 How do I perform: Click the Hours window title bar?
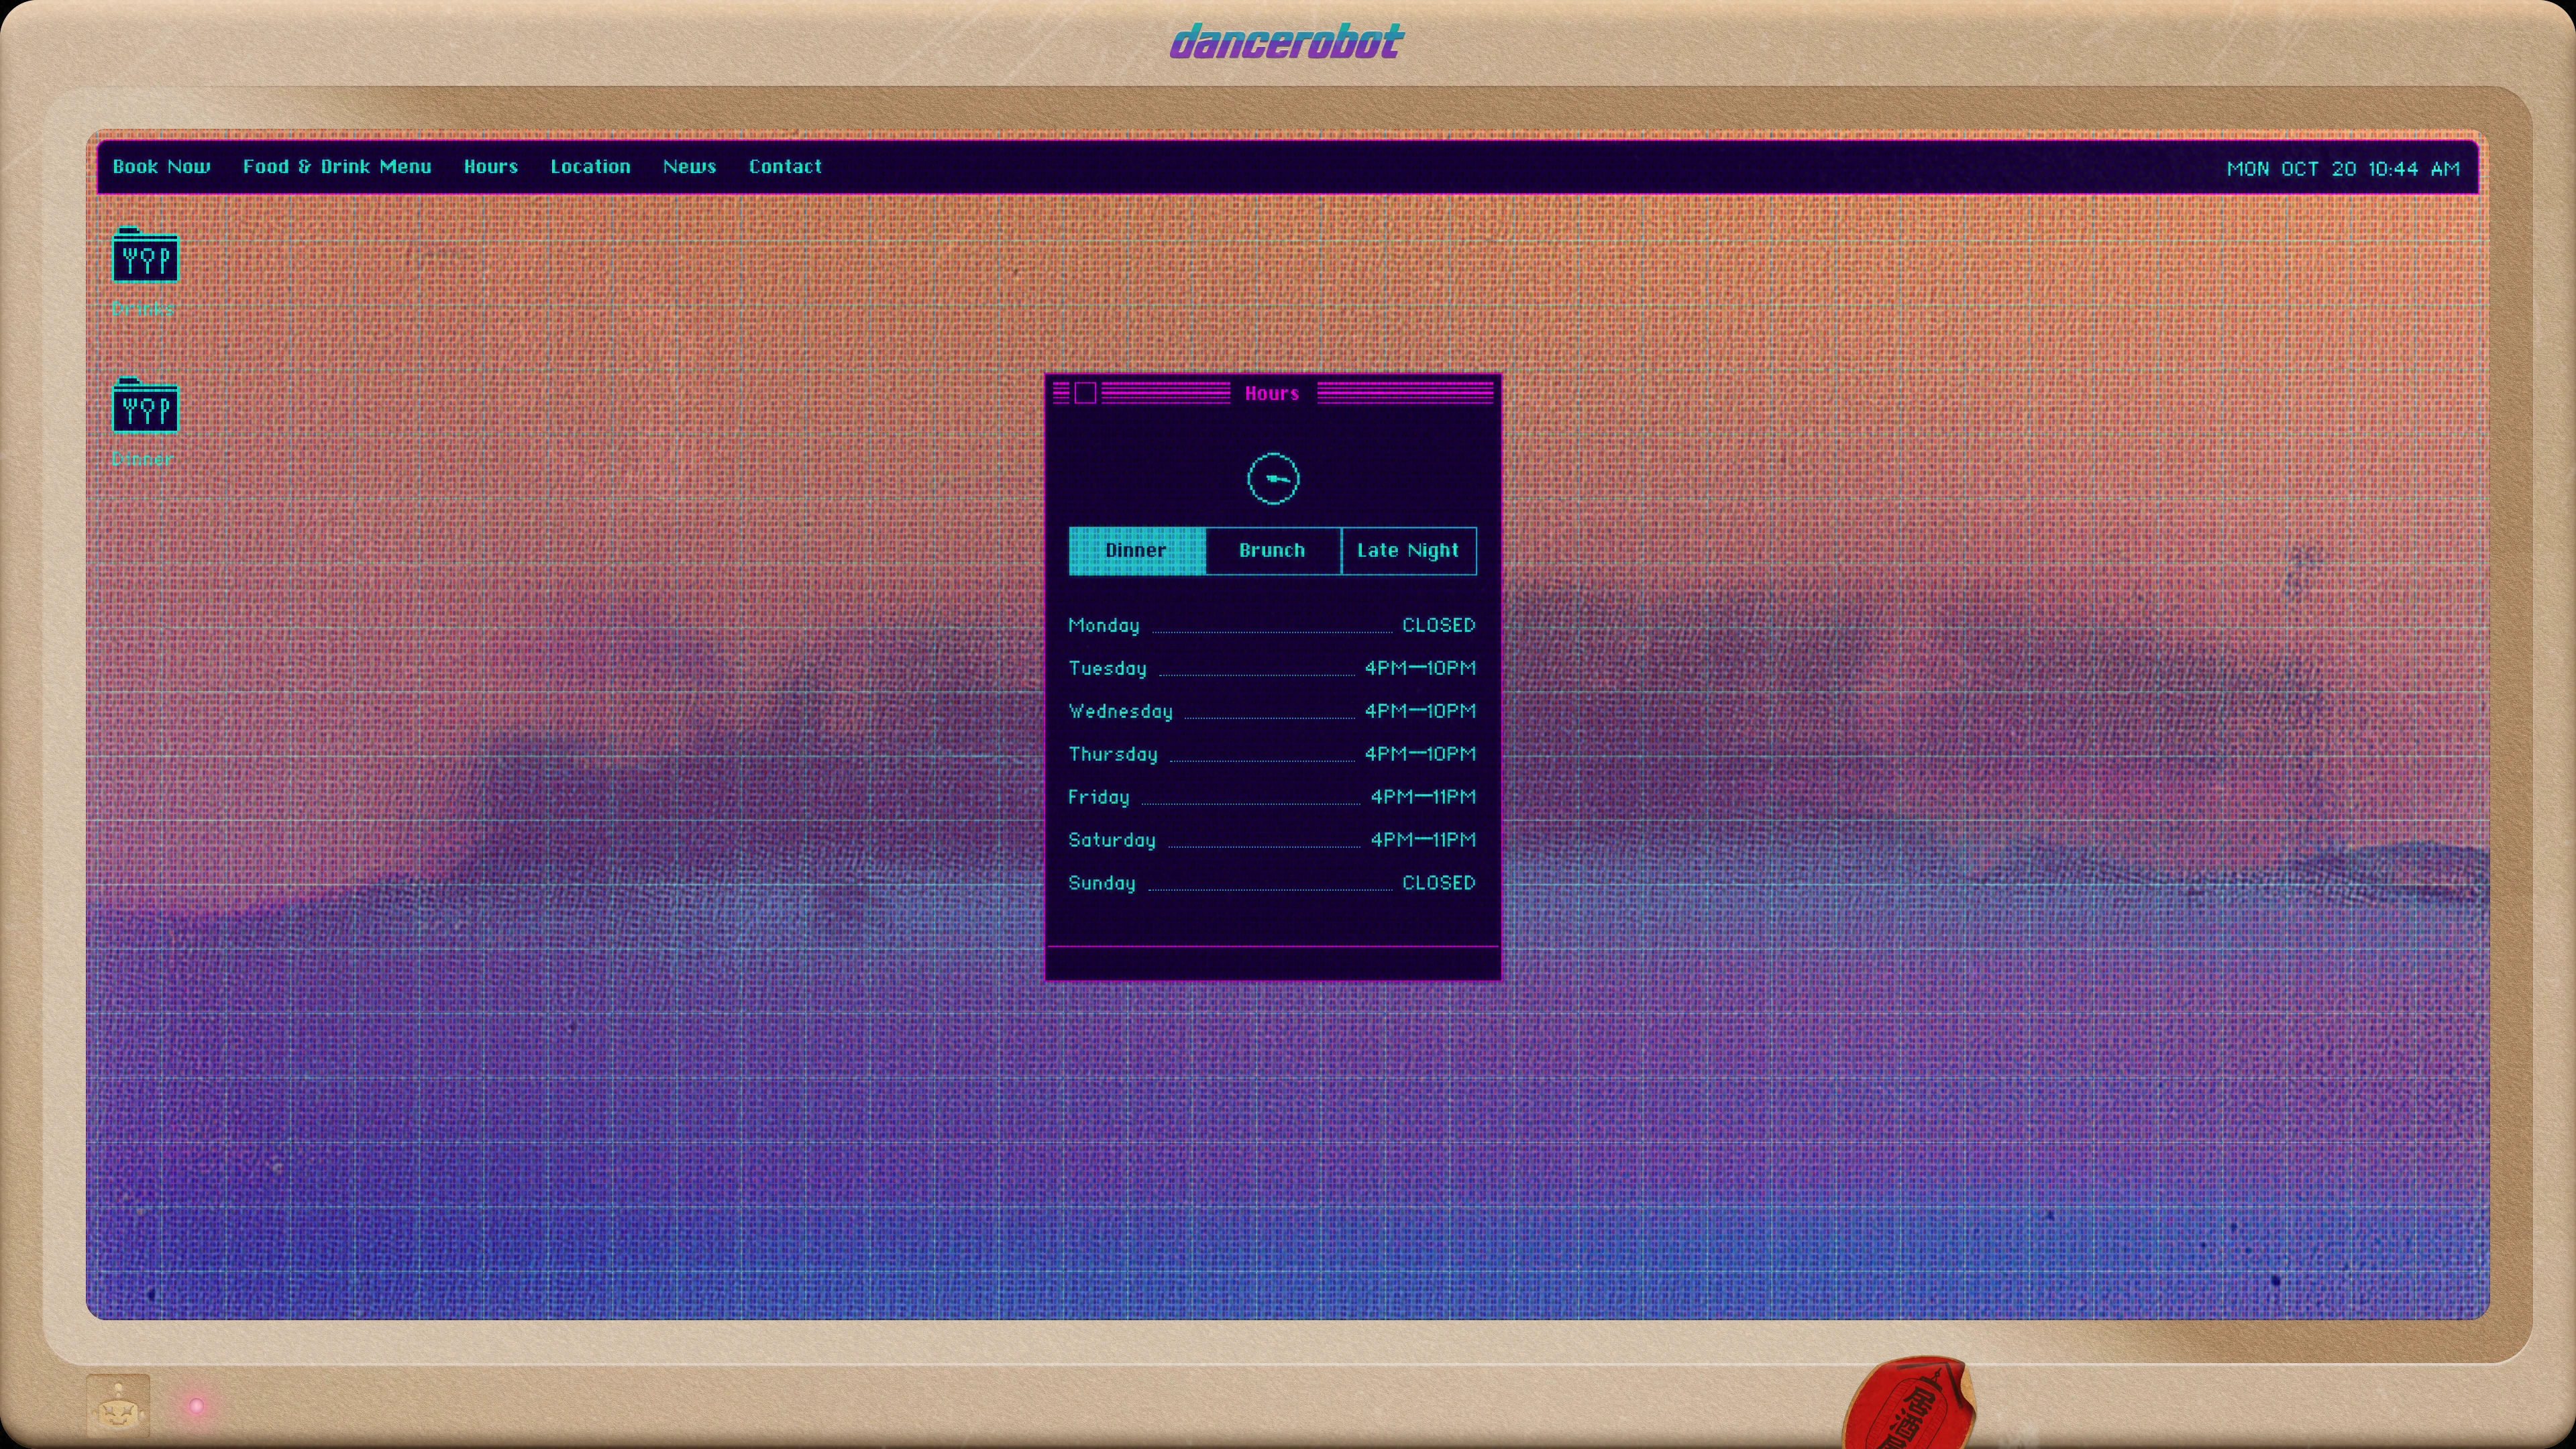(1272, 393)
